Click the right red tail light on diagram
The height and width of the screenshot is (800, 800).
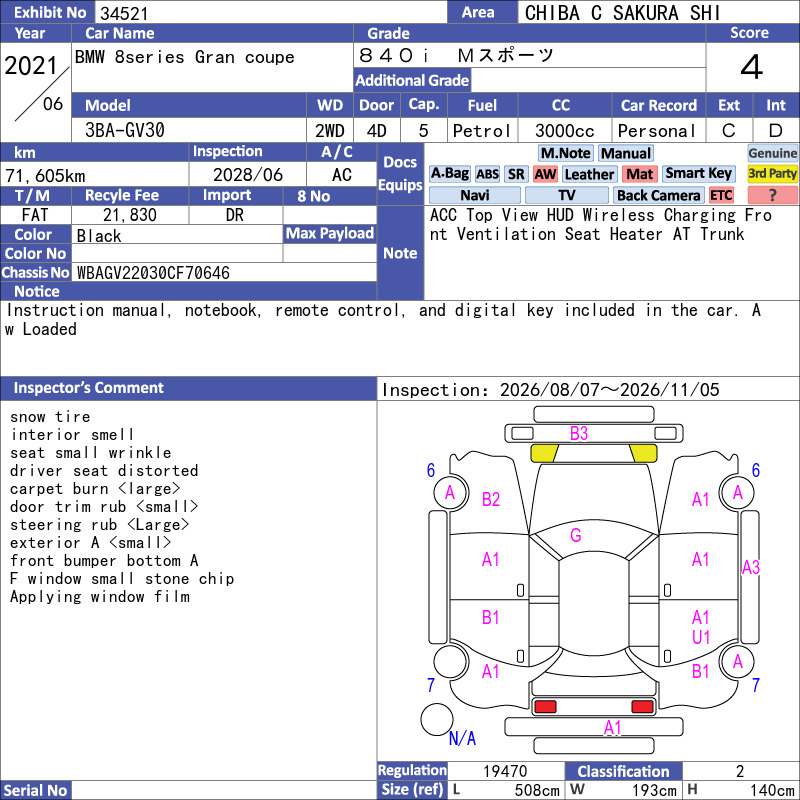point(642,707)
